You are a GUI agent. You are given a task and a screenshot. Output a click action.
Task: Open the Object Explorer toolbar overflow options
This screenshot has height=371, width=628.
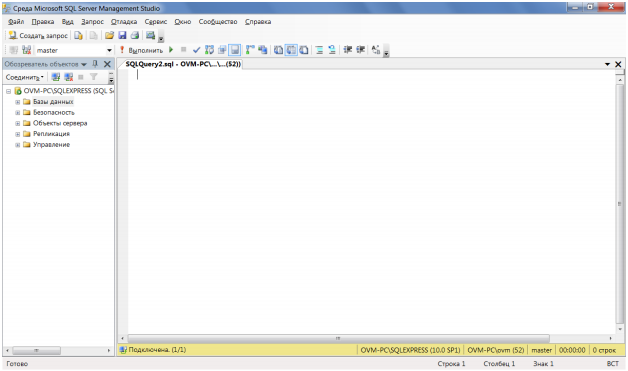(x=111, y=78)
